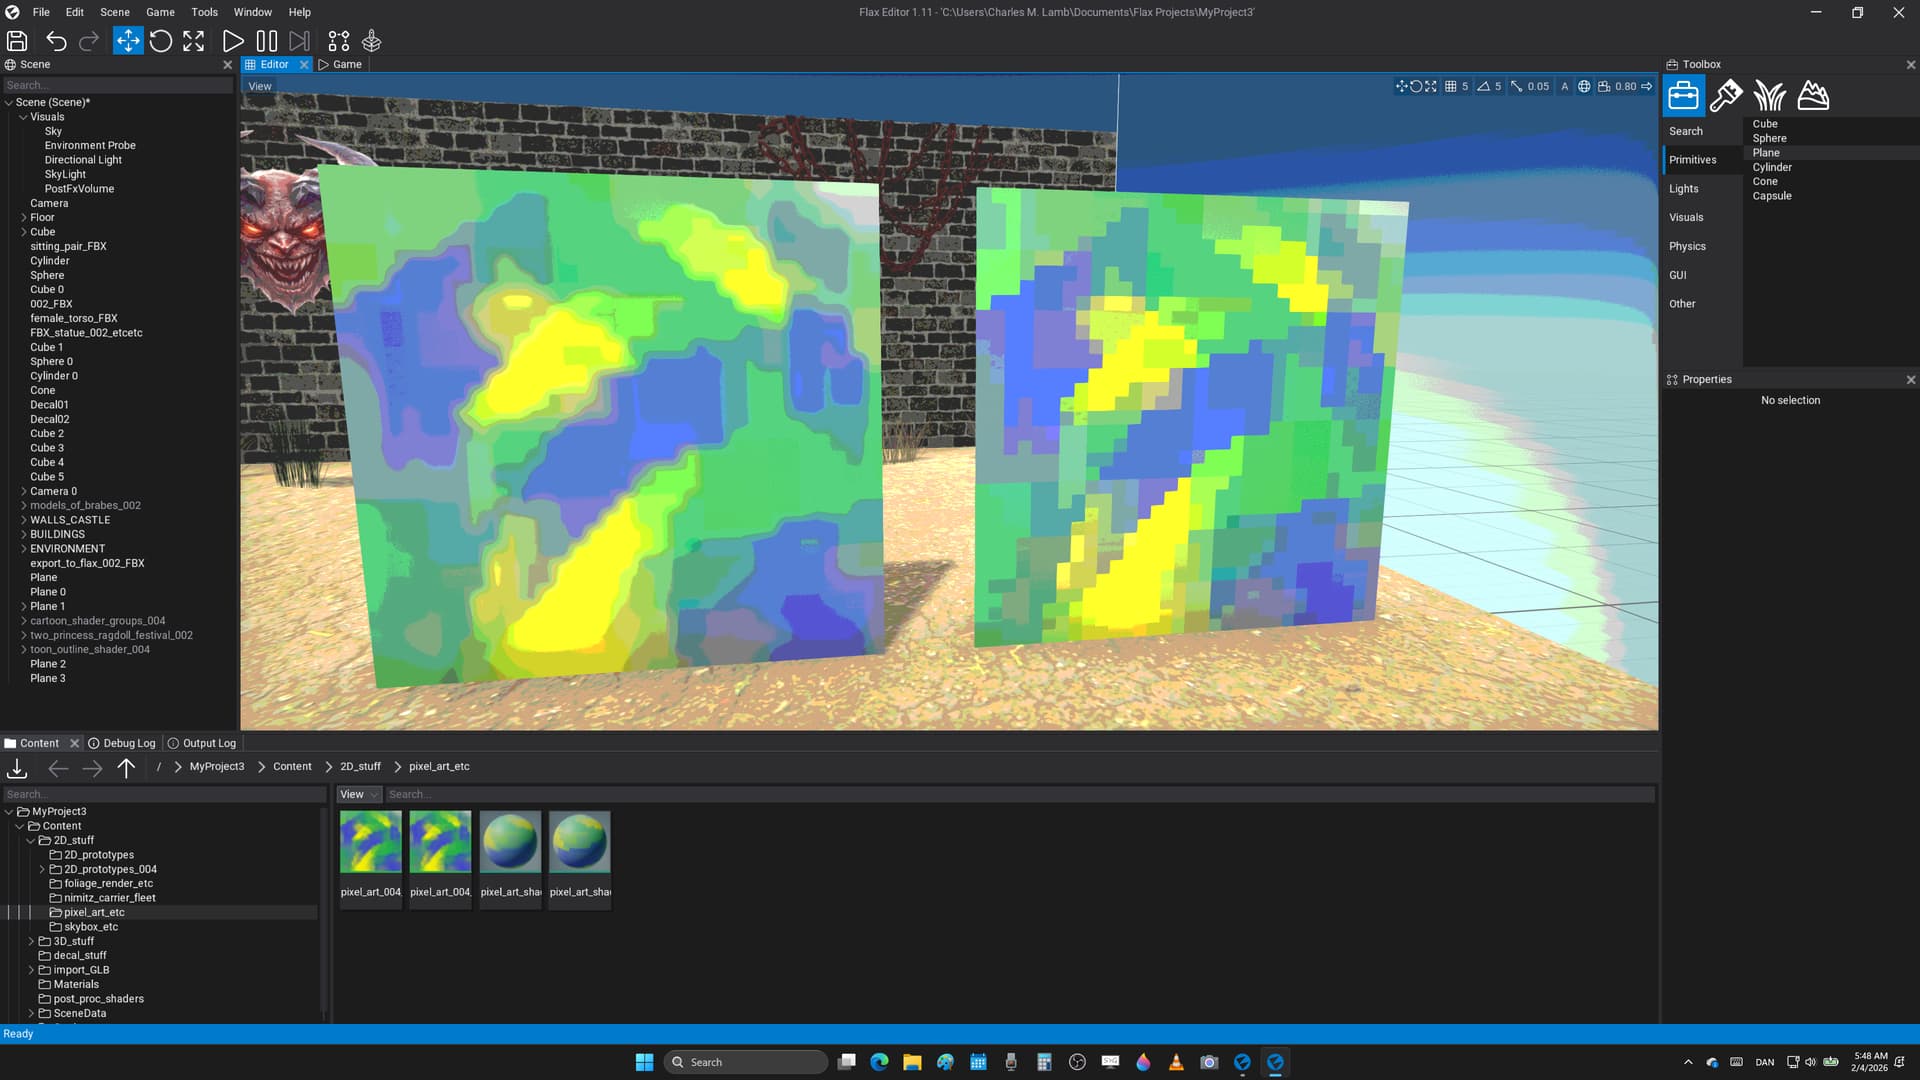Select the Scale gizmo tool in toolbar

pos(194,41)
